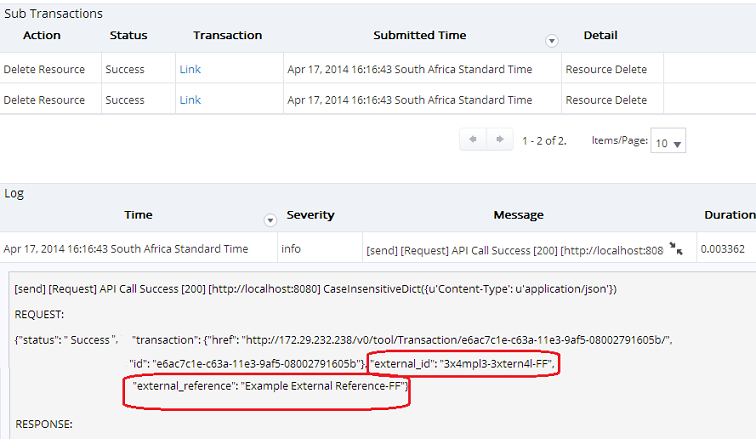The image size is (756, 439).
Task: Click sort arrow in log Time column
Action: (x=269, y=221)
